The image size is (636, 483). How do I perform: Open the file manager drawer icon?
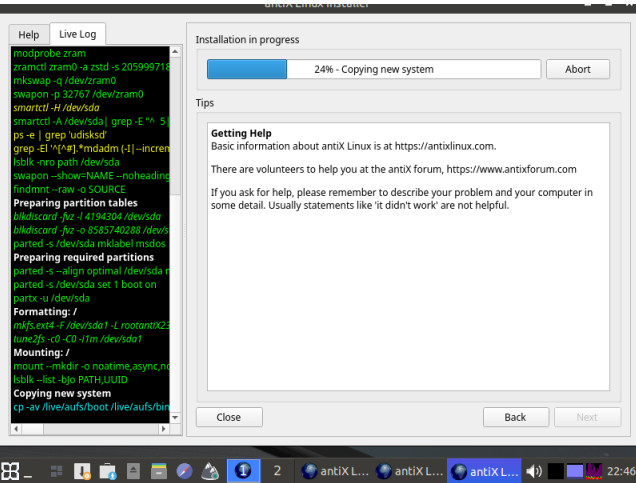[x=159, y=471]
